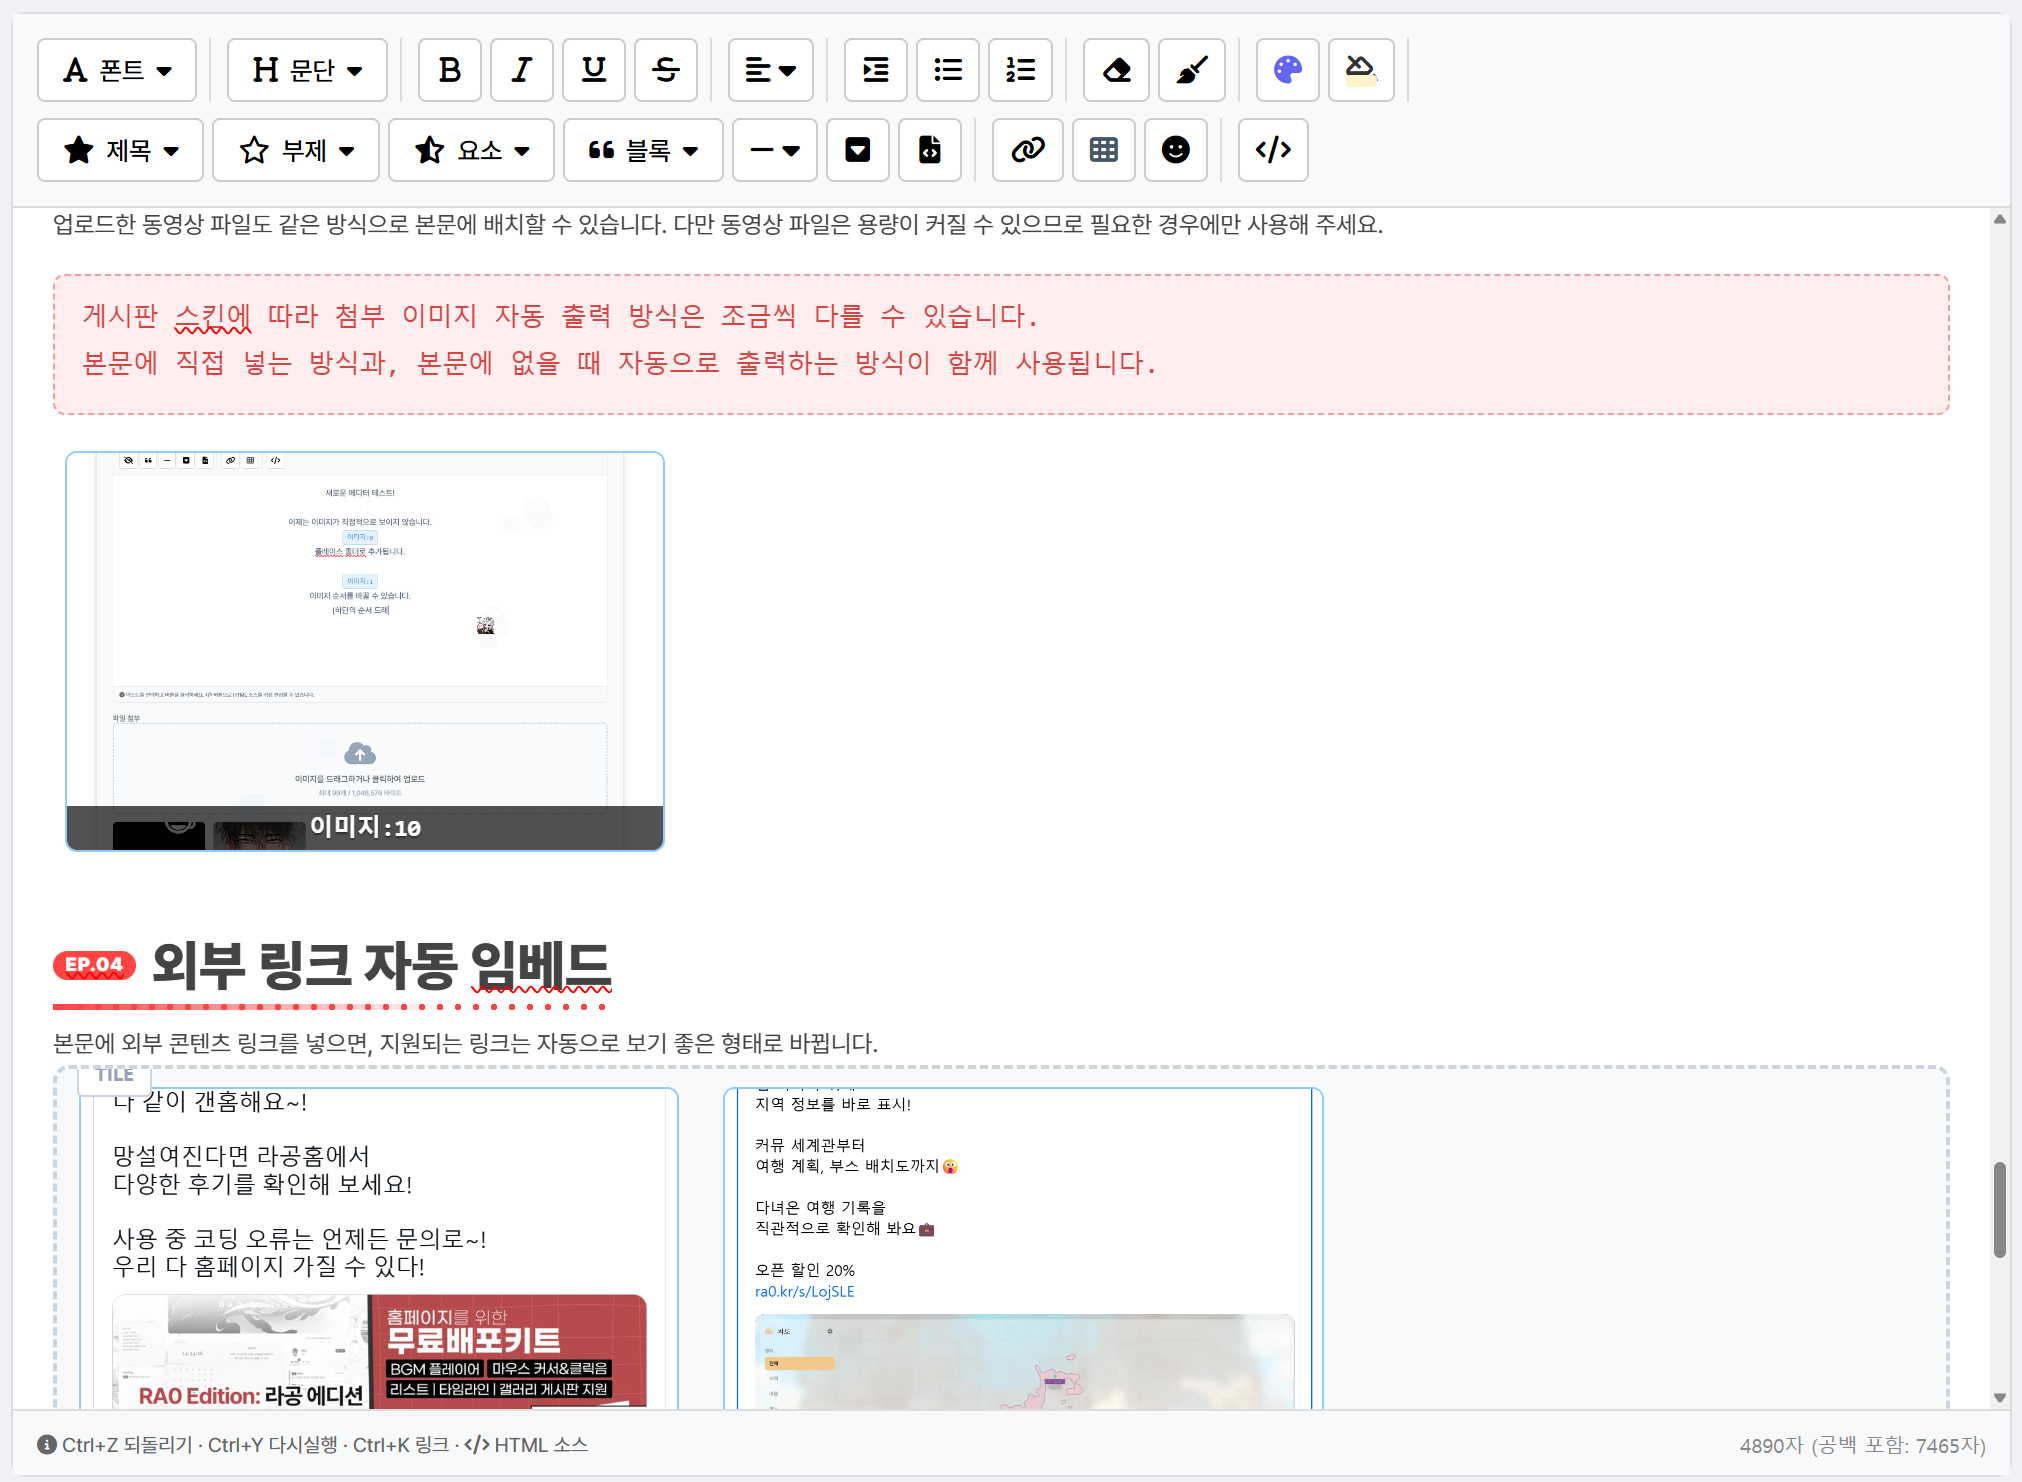
Task: Click the text 커뮤 세계관부터
Action: coord(810,1145)
